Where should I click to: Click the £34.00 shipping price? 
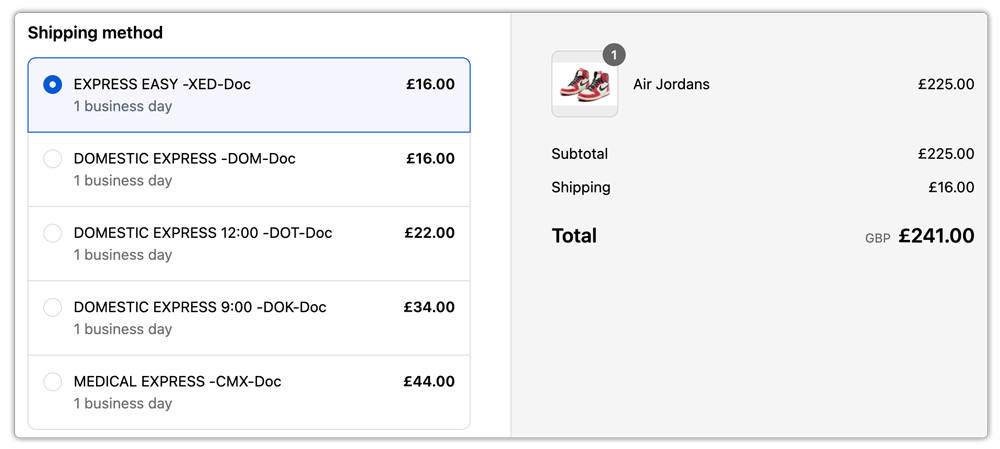coord(429,307)
